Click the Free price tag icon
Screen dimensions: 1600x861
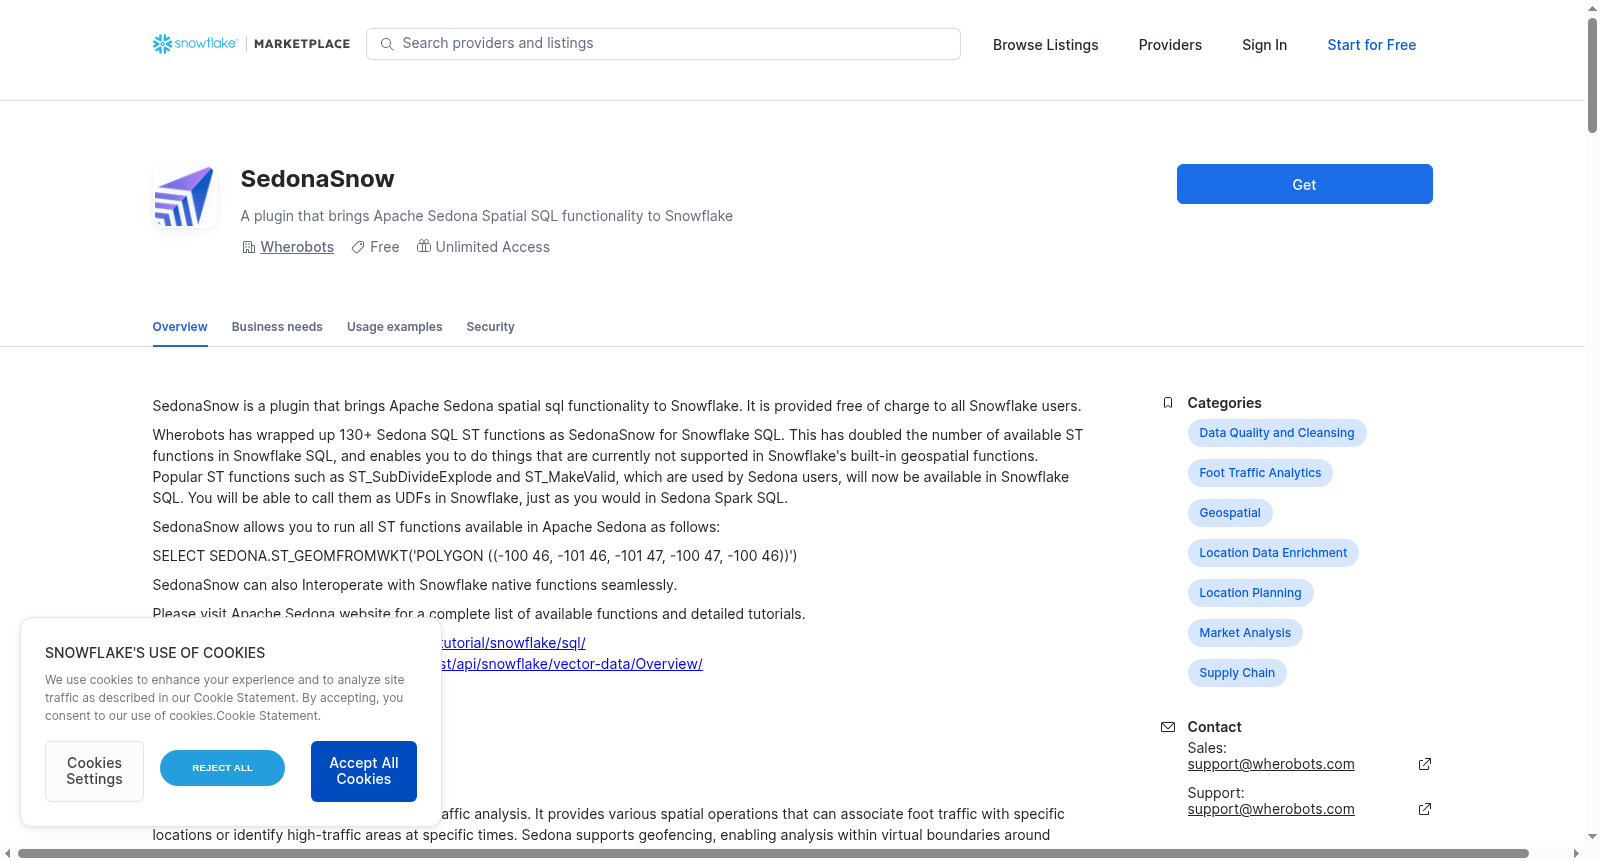click(358, 247)
